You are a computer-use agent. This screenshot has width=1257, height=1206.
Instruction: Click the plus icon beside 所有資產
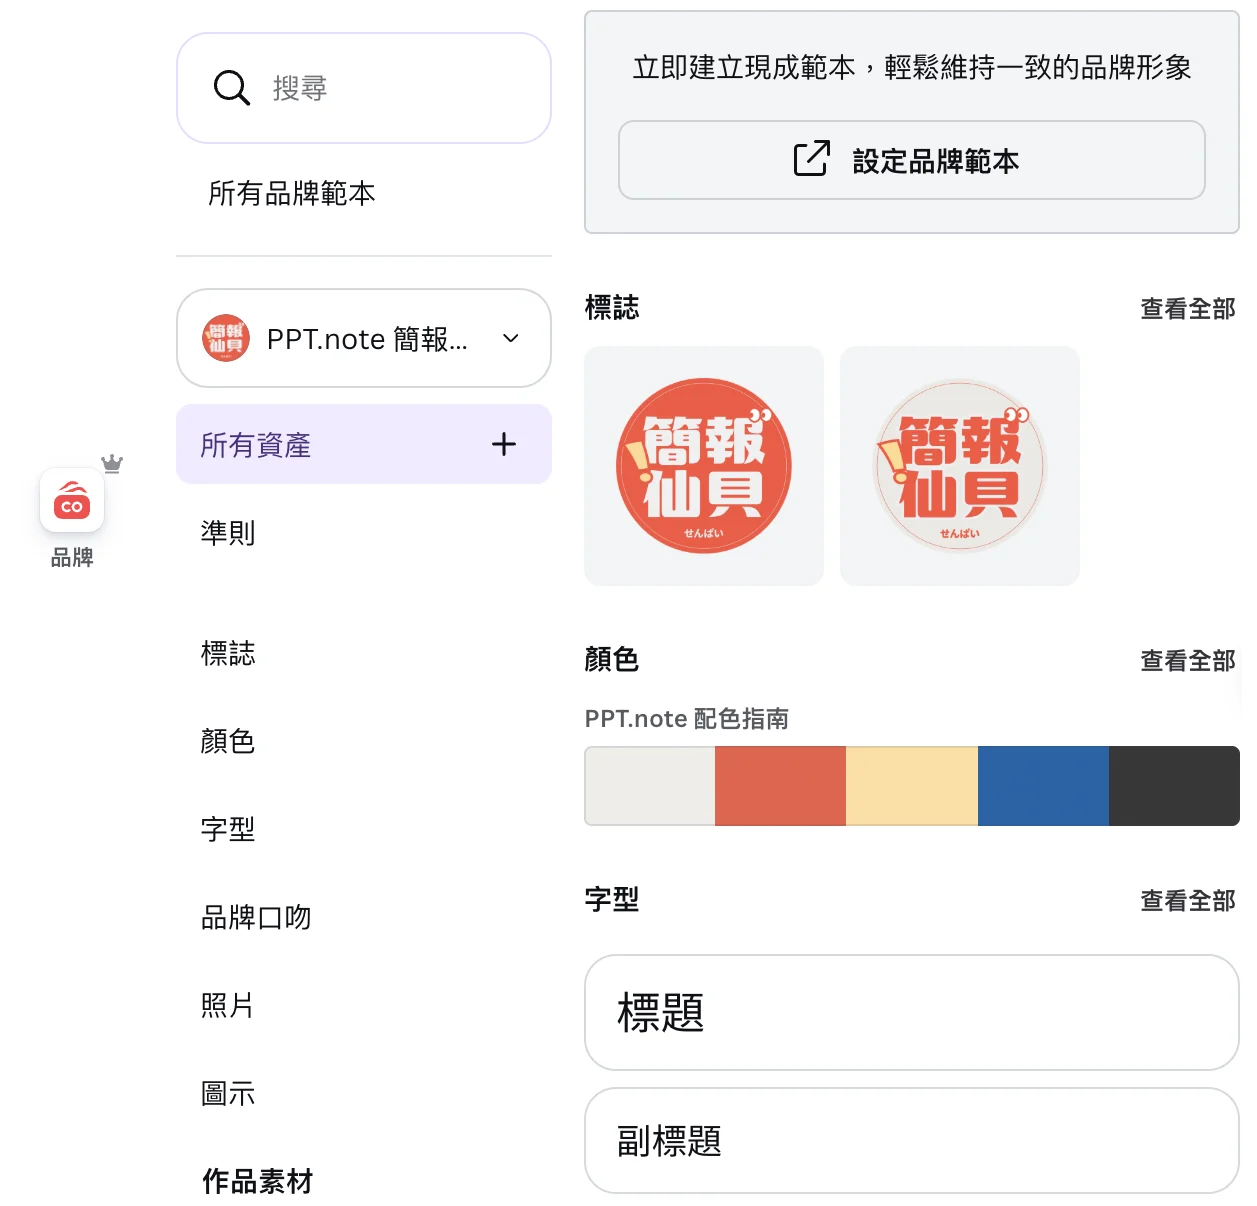click(504, 444)
